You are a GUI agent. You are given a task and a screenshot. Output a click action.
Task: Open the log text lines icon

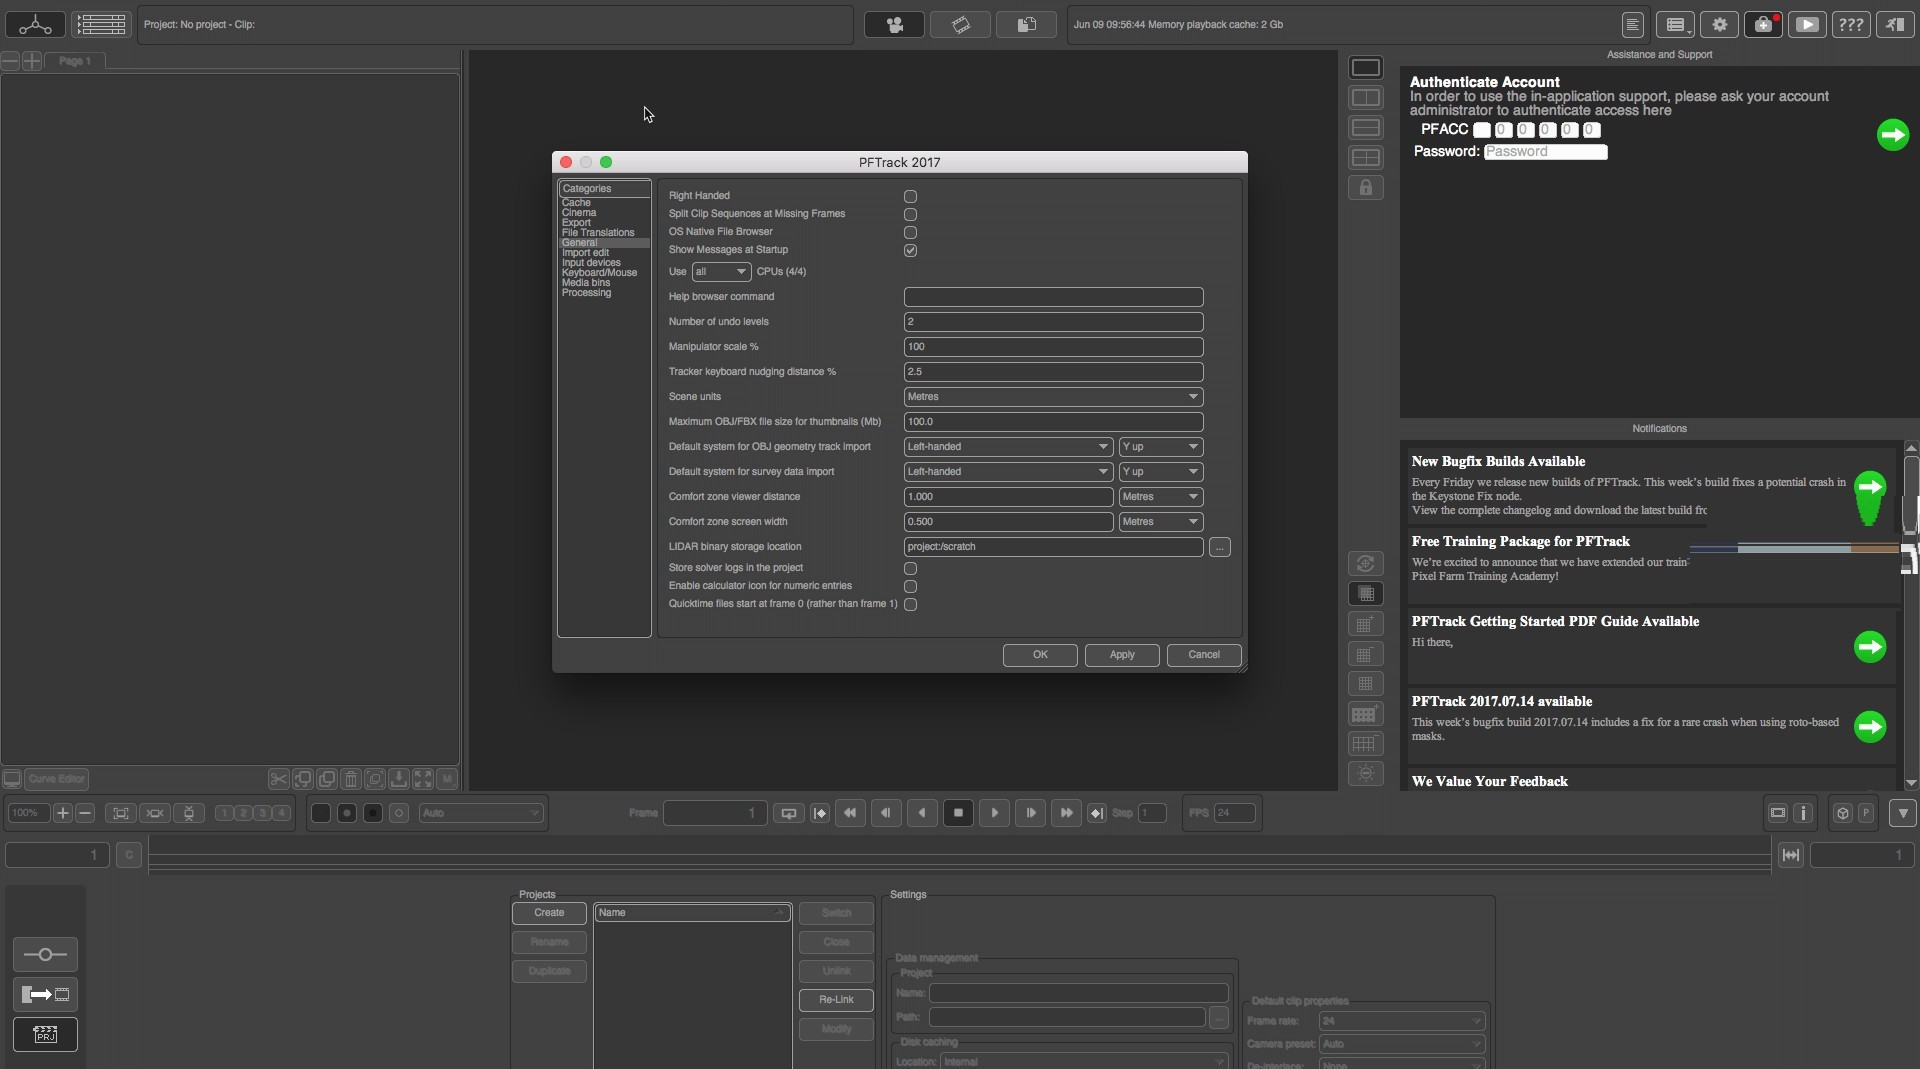pos(1632,25)
